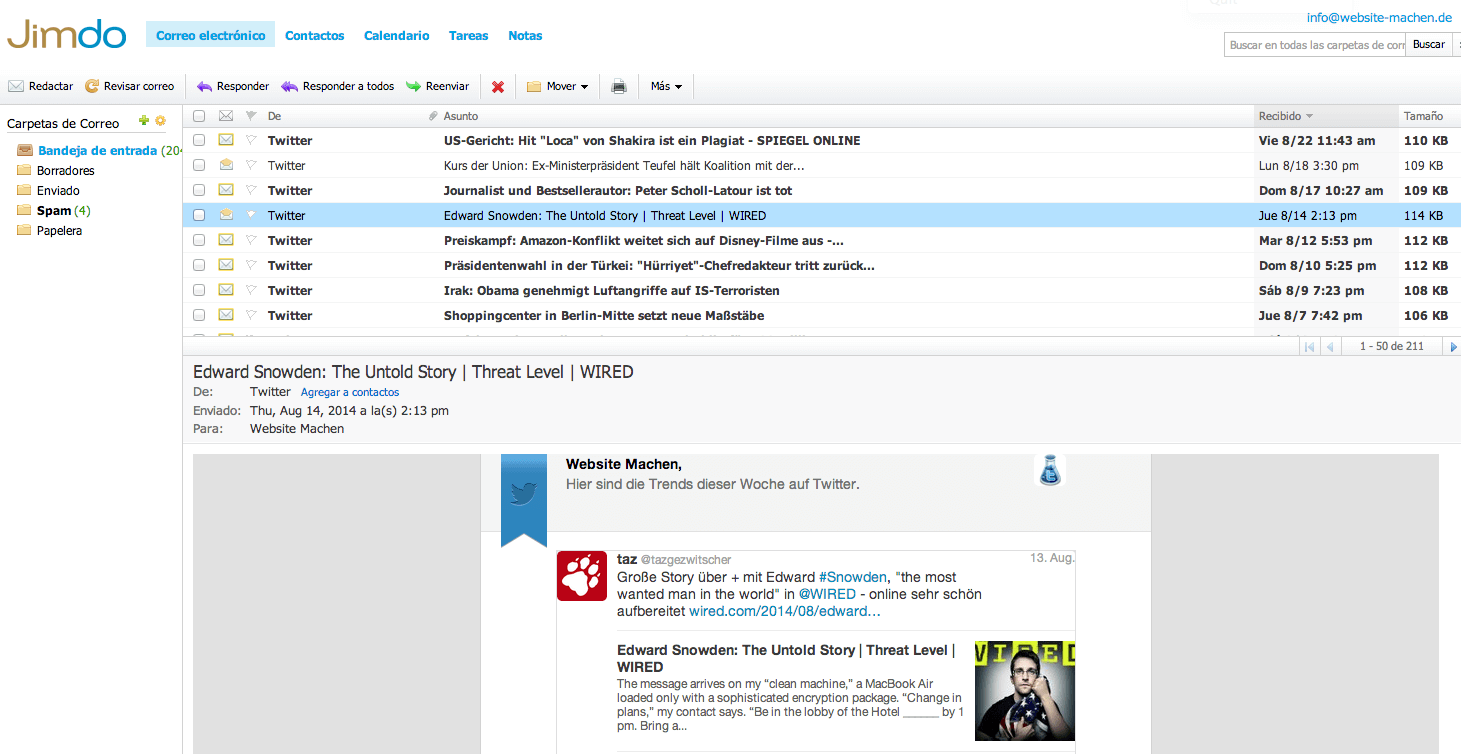Open the Shoppingcenter in Berlin-Mitte email

pos(604,315)
